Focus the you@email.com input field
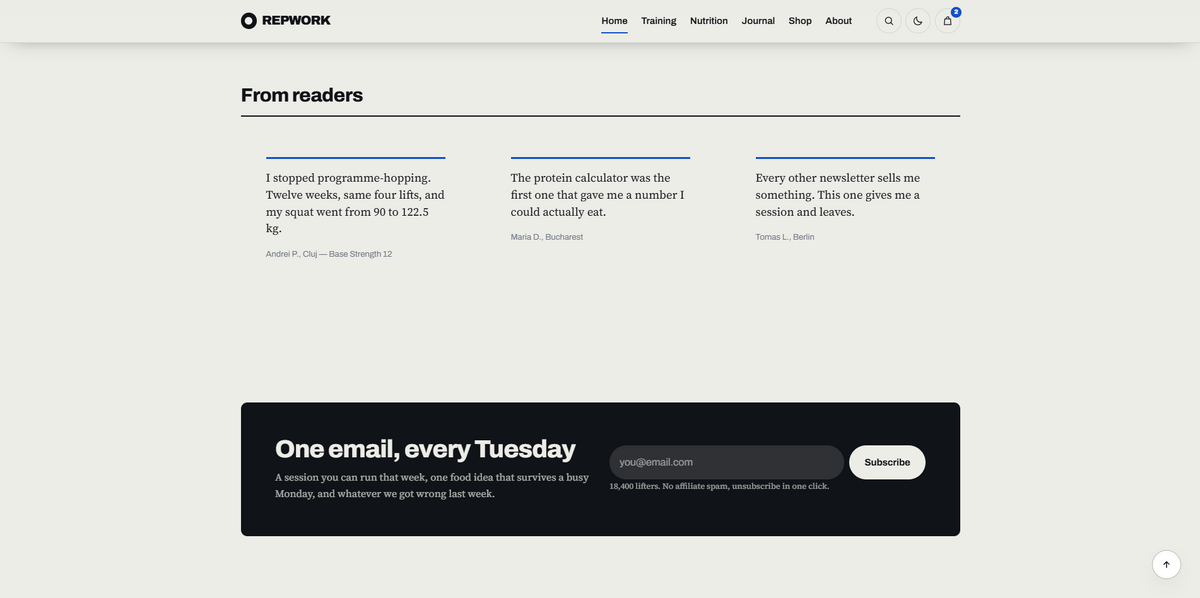1200x598 pixels. coord(727,462)
